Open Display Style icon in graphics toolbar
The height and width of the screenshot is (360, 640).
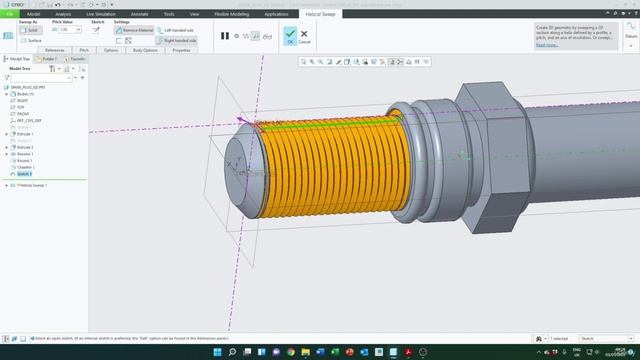coord(347,62)
